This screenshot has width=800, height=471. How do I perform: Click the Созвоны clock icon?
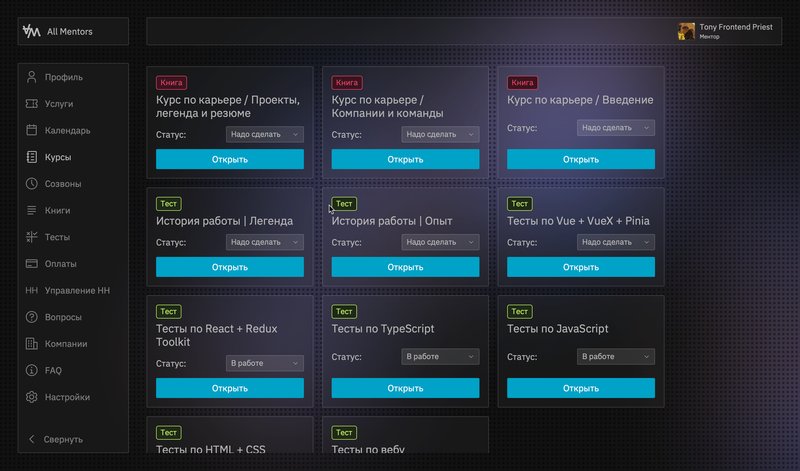click(x=32, y=184)
